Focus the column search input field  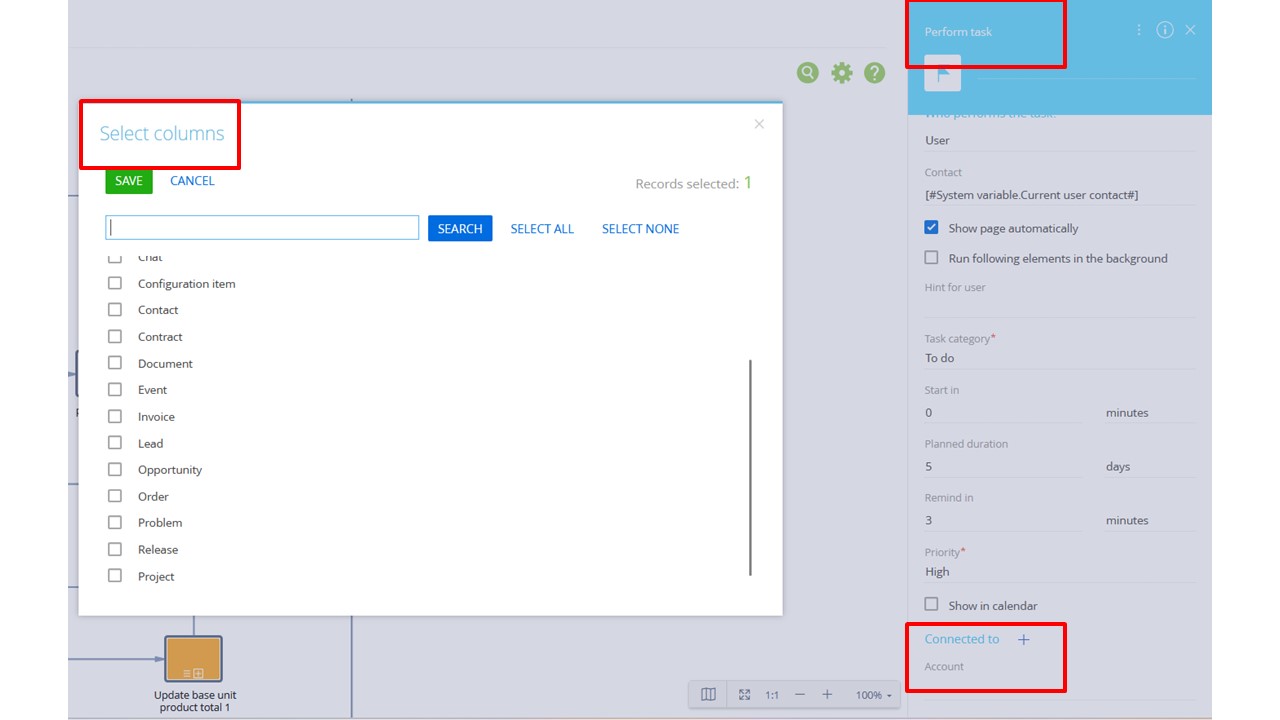(262, 228)
